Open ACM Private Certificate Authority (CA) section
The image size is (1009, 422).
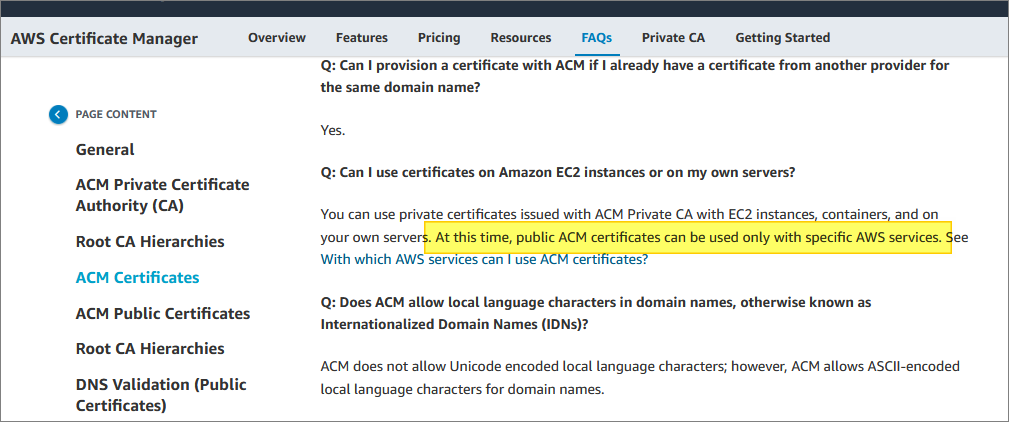click(163, 195)
